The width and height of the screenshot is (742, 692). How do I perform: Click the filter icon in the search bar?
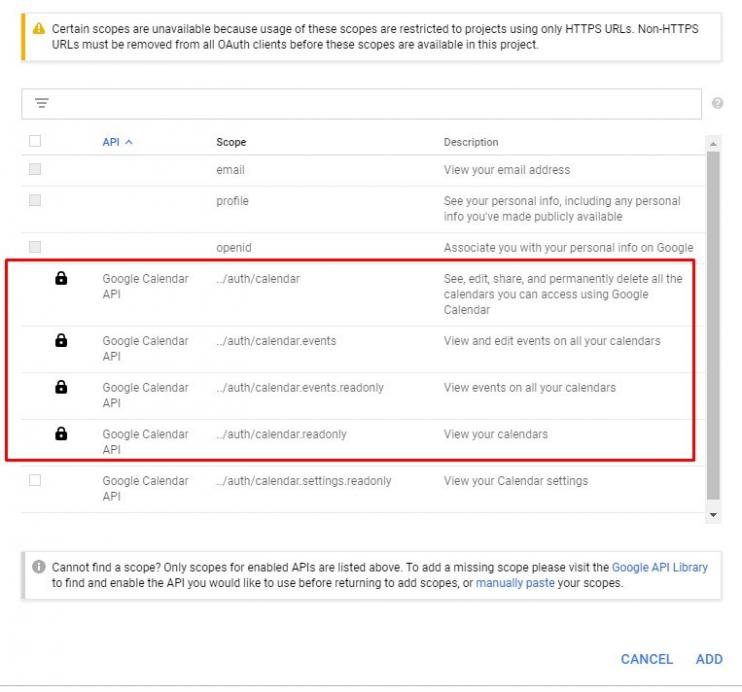tap(42, 104)
